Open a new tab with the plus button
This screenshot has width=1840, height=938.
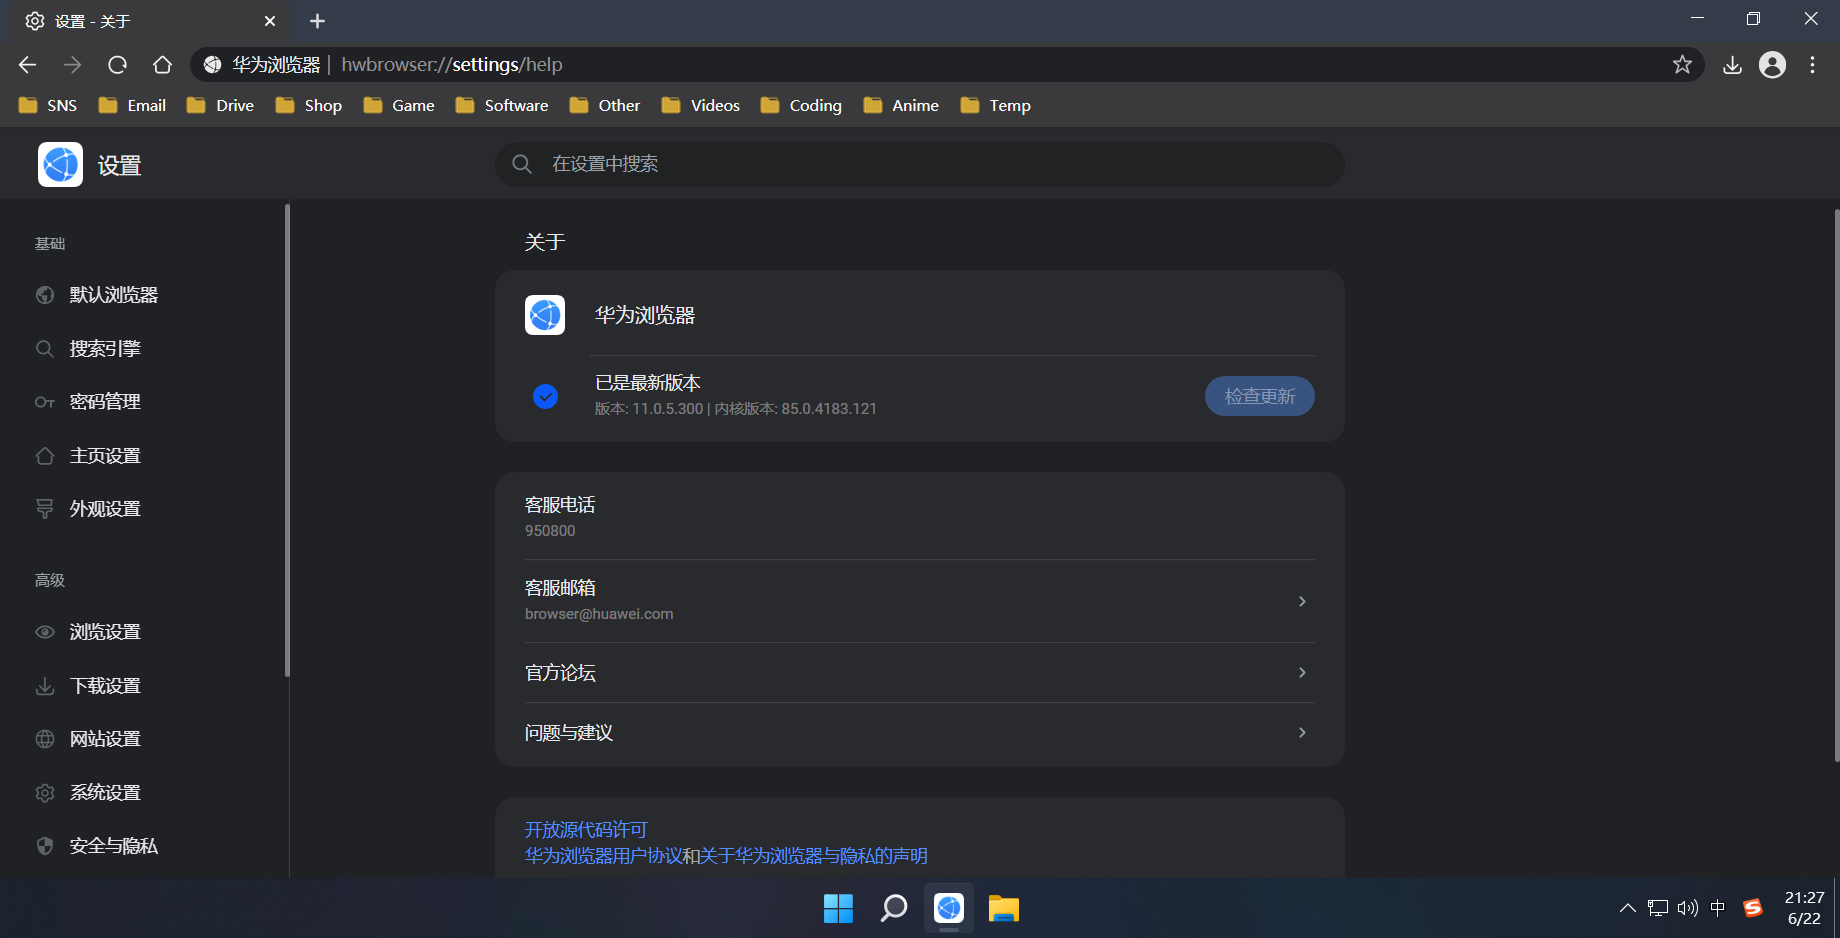(317, 21)
